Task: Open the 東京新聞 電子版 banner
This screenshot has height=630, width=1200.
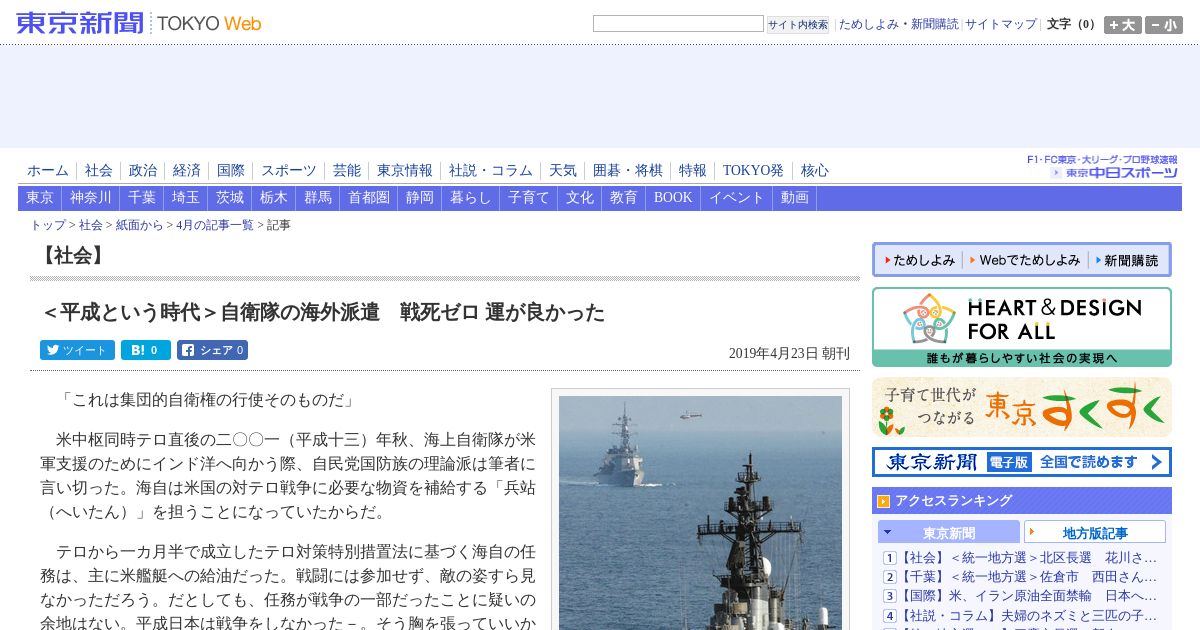Action: point(1021,462)
